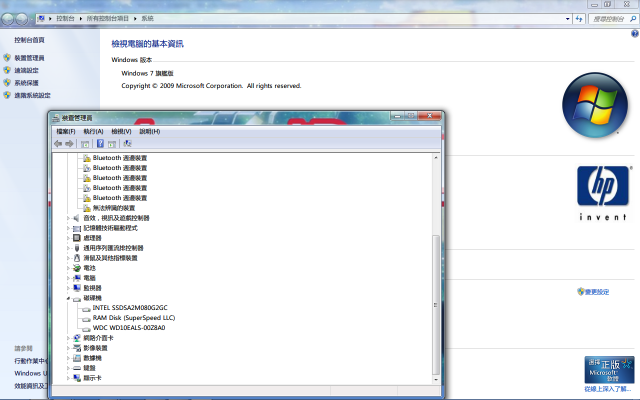This screenshot has height=400, width=640.
Task: Click the Device Manager scrollbar up arrow
Action: (x=436, y=158)
